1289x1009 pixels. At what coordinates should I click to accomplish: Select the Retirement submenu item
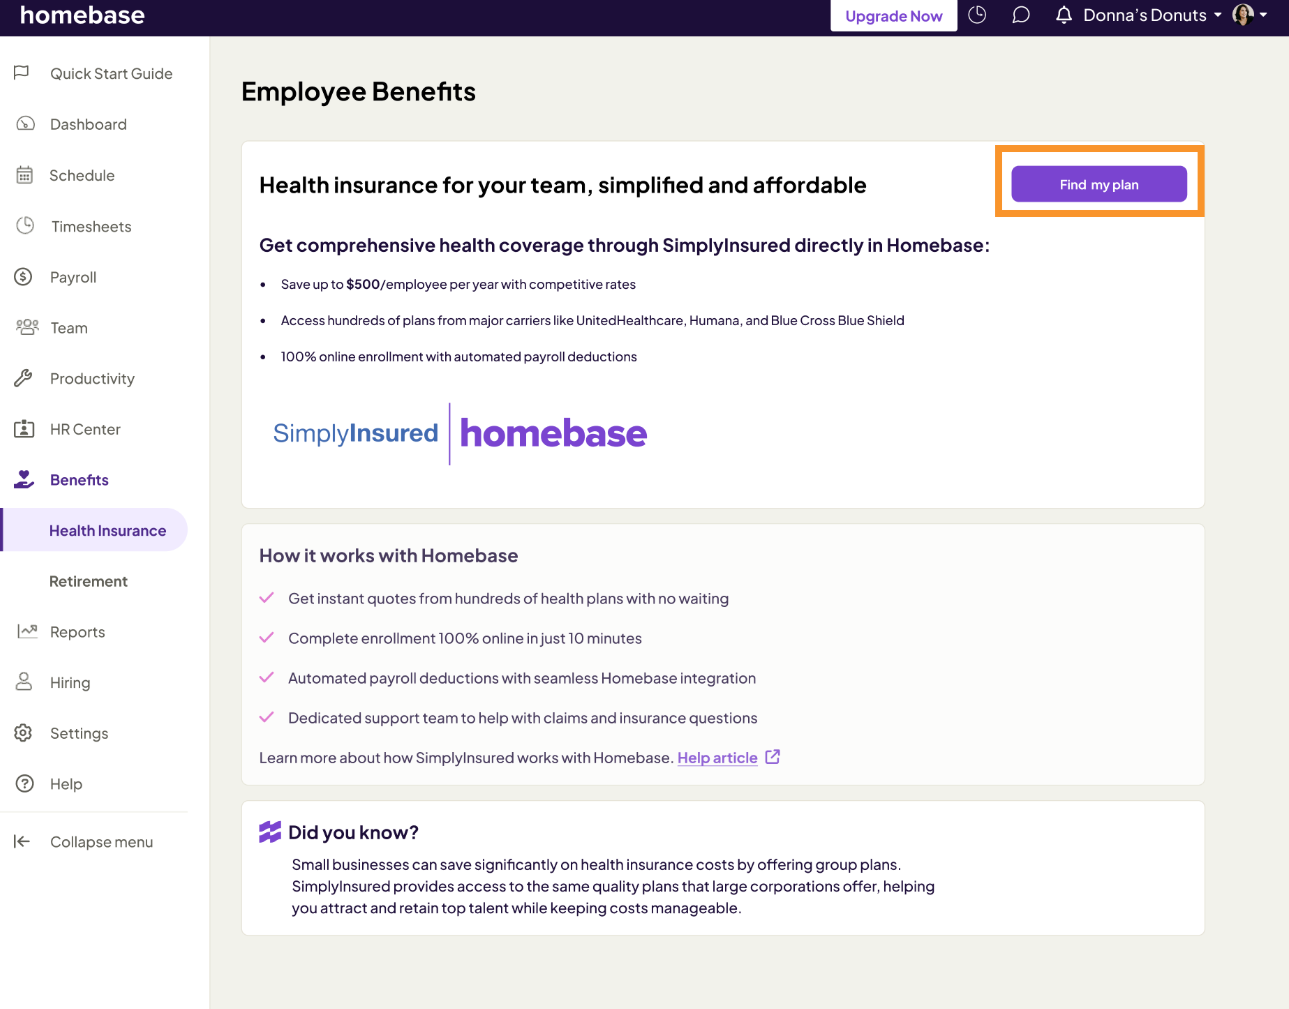pyautogui.click(x=88, y=581)
